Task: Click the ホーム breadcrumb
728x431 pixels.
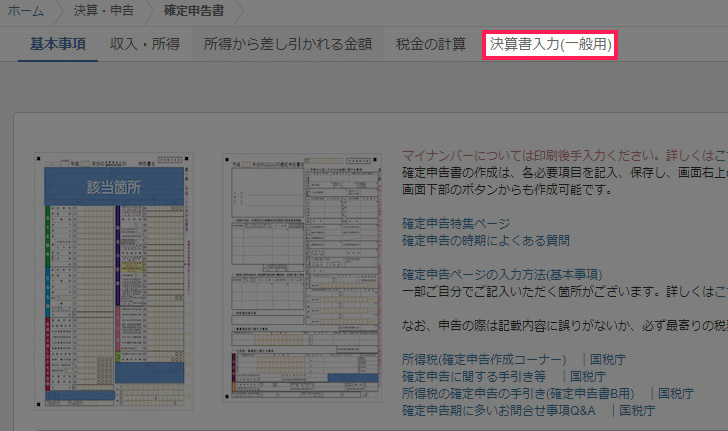Action: (25, 12)
